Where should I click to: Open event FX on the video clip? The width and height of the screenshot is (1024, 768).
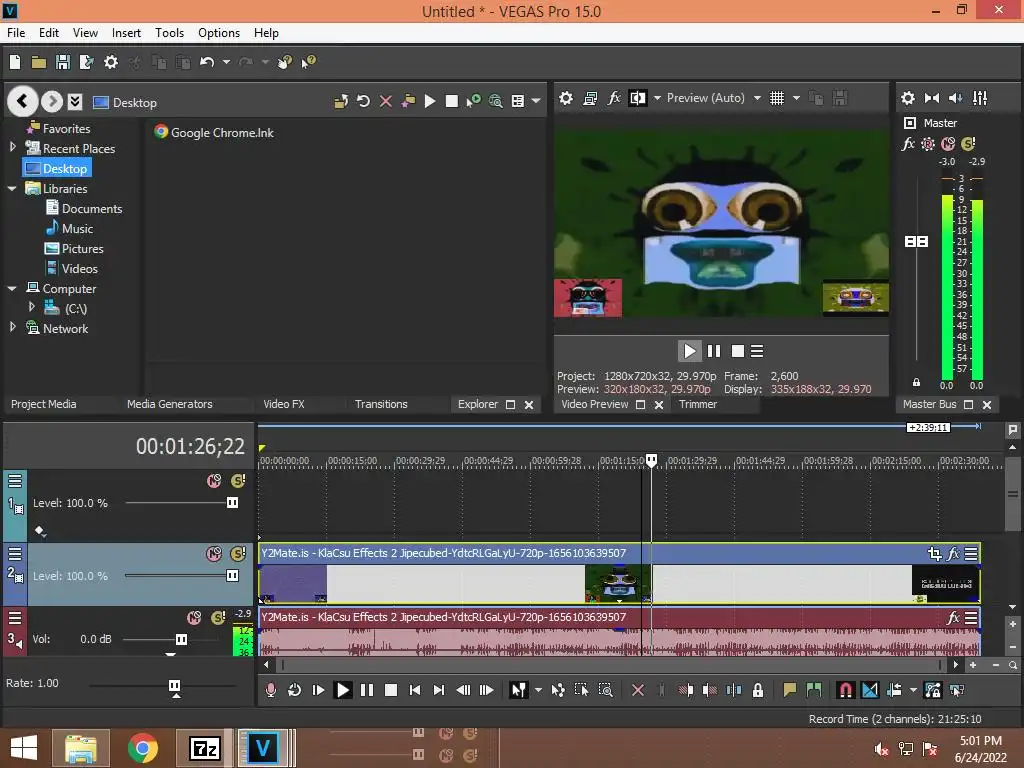[x=953, y=554]
